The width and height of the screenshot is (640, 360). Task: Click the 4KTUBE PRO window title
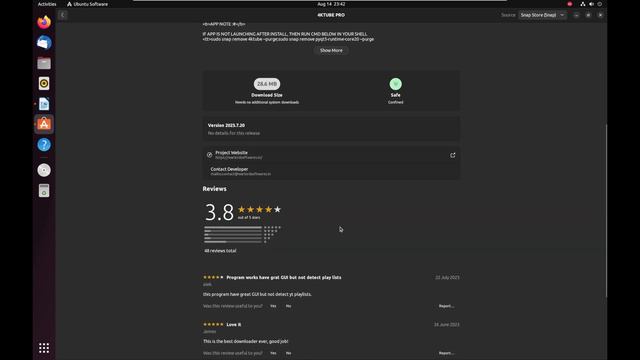pyautogui.click(x=331, y=15)
